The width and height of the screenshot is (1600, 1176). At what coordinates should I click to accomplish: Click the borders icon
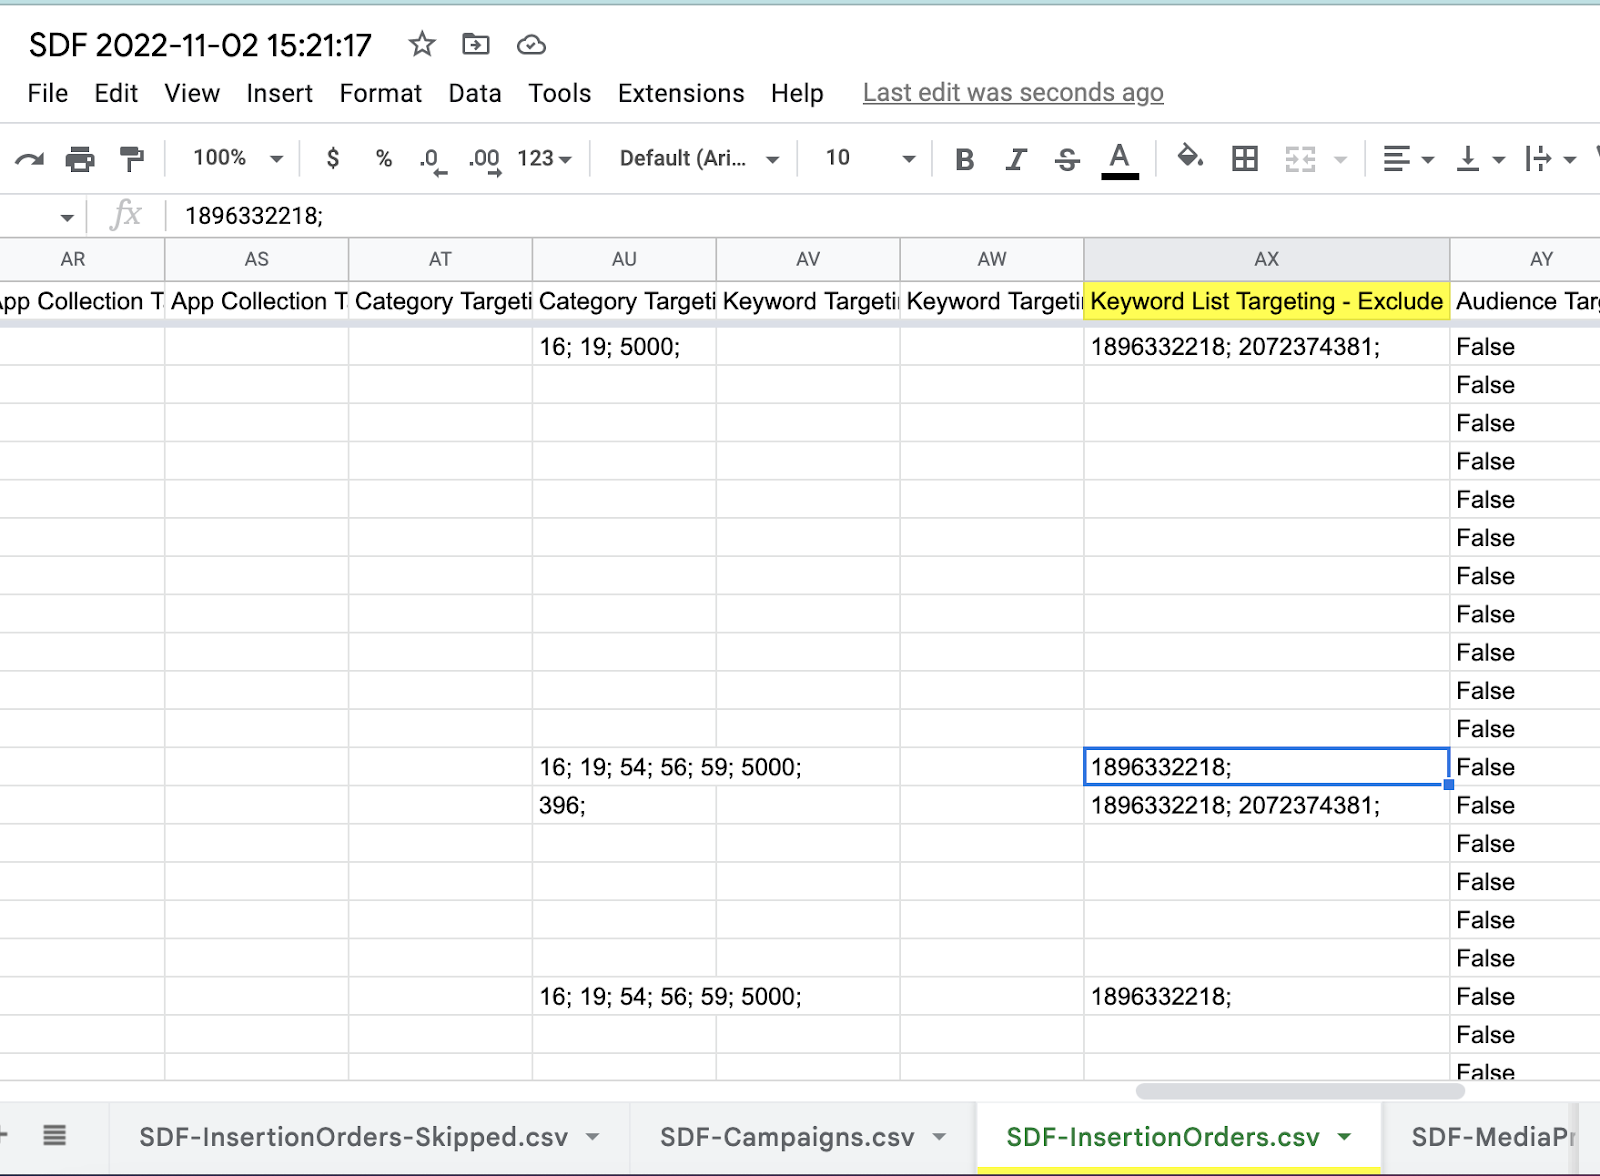click(1245, 159)
